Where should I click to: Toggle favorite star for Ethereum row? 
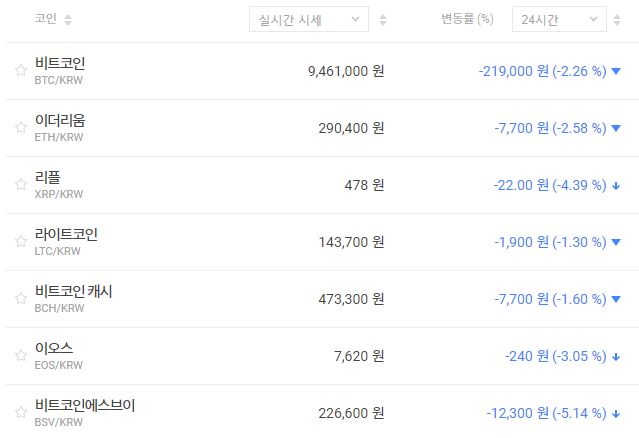coord(20,128)
